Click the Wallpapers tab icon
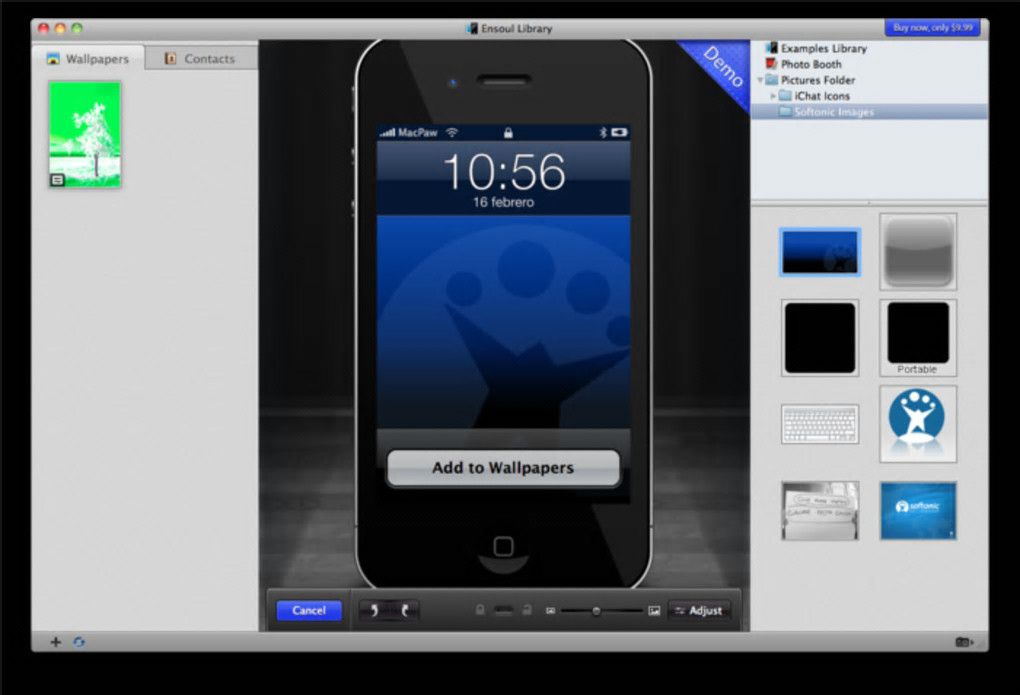This screenshot has width=1020, height=695. pos(53,59)
